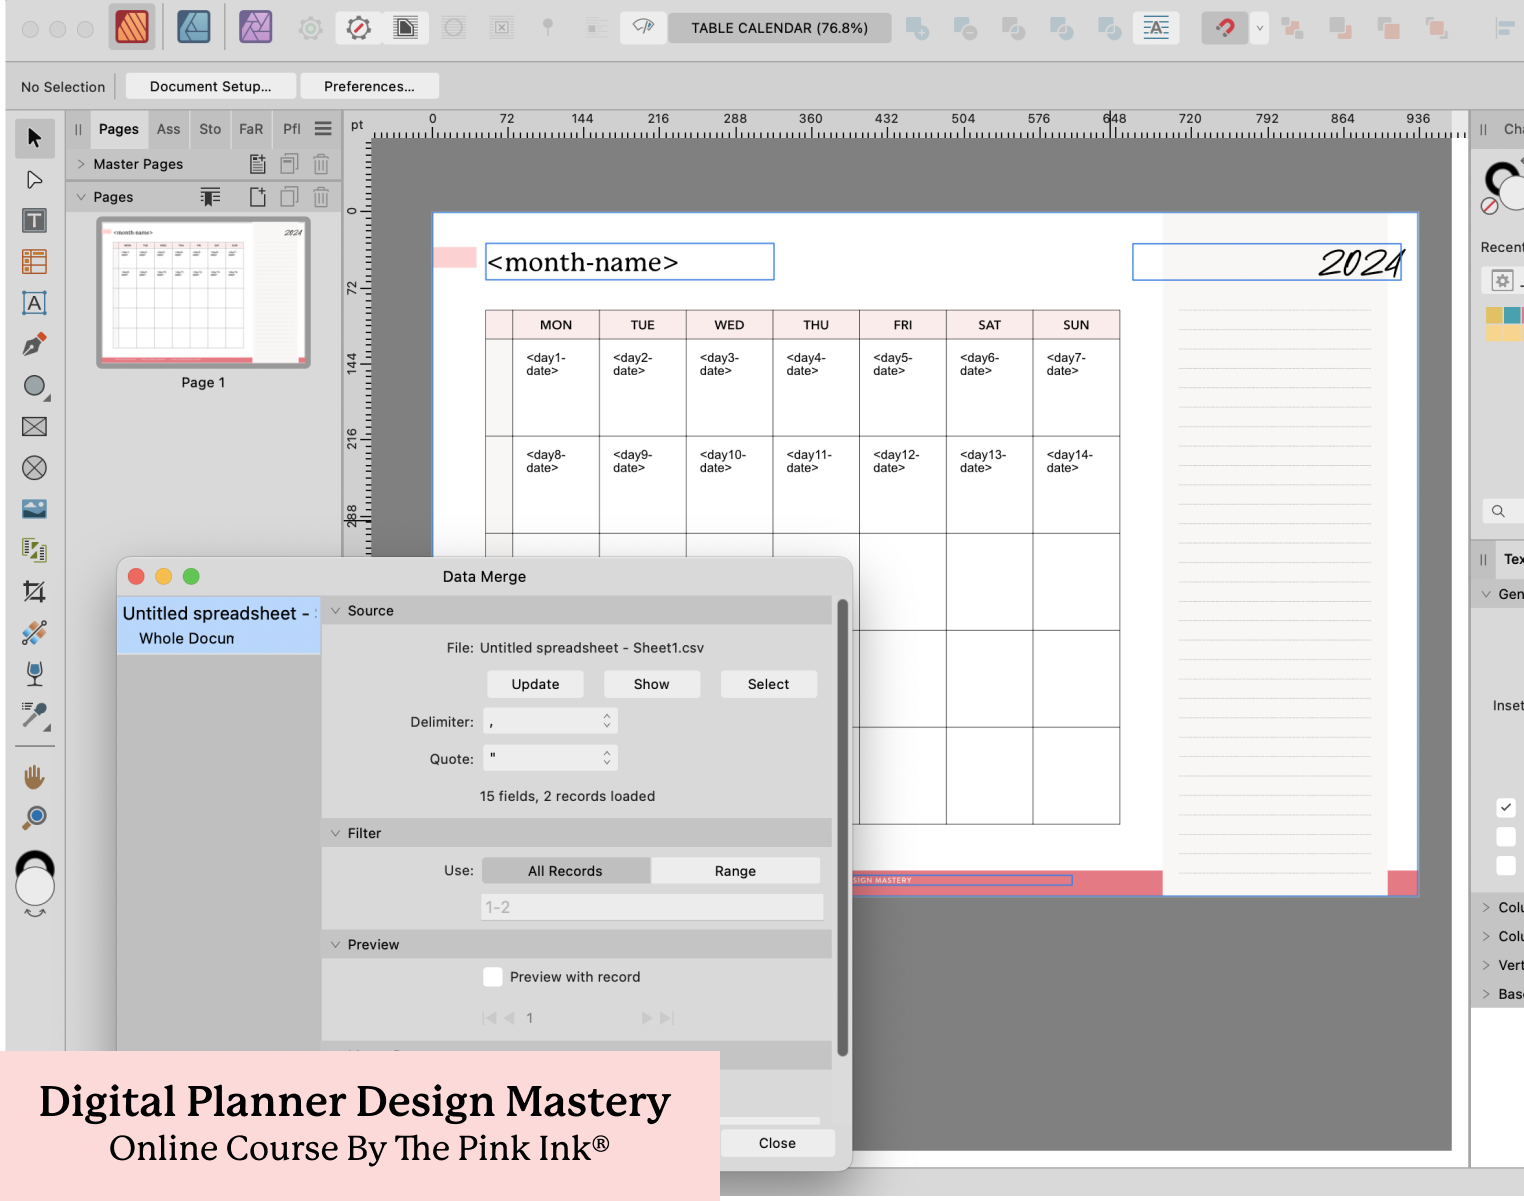Pick the Artistic Text tool

(x=35, y=303)
